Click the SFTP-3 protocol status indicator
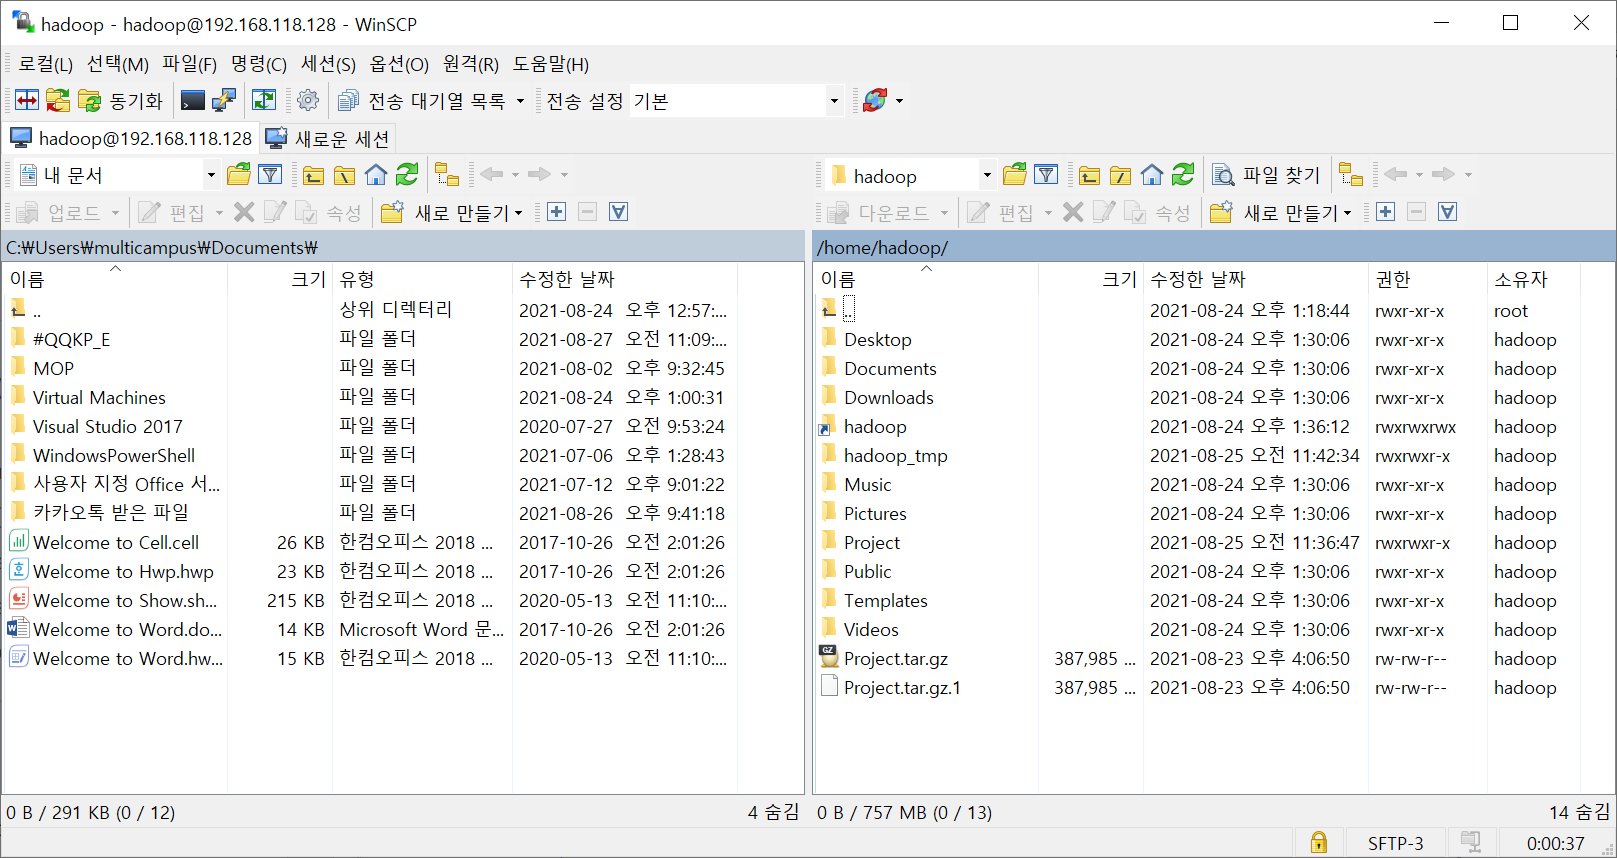This screenshot has height=858, width=1617. (1395, 843)
